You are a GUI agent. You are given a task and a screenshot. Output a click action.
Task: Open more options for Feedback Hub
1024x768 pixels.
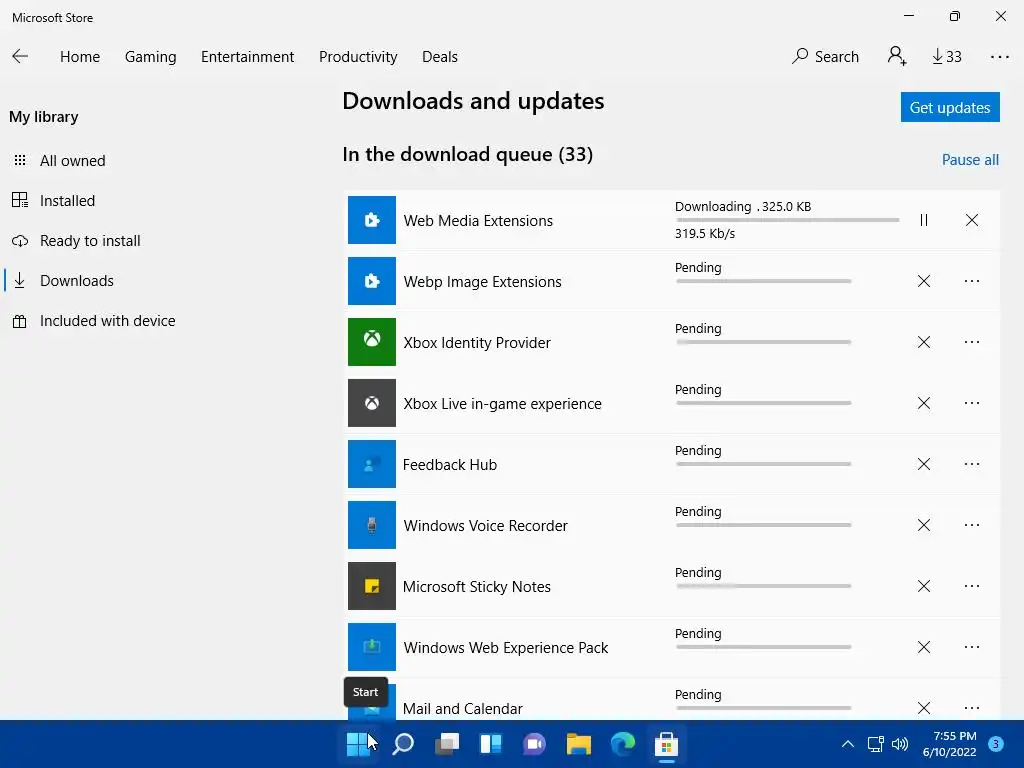click(x=972, y=464)
